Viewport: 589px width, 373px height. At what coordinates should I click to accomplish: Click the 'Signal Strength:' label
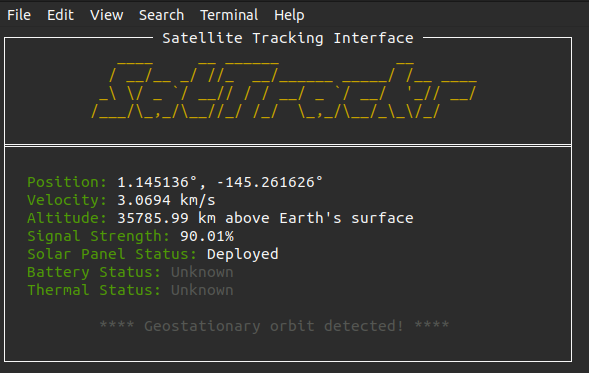coord(99,236)
